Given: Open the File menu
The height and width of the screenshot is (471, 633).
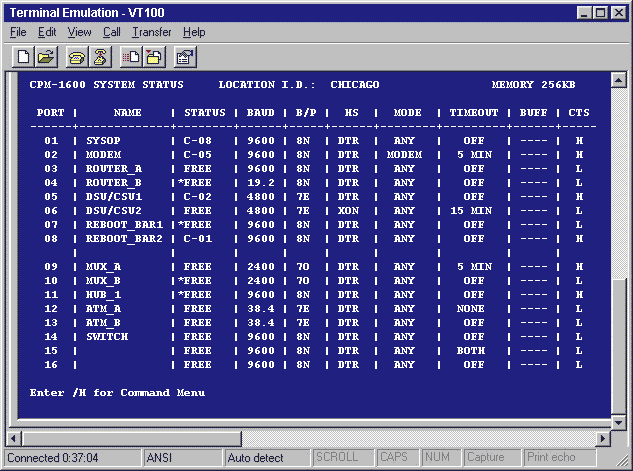Looking at the screenshot, I should click(x=18, y=32).
